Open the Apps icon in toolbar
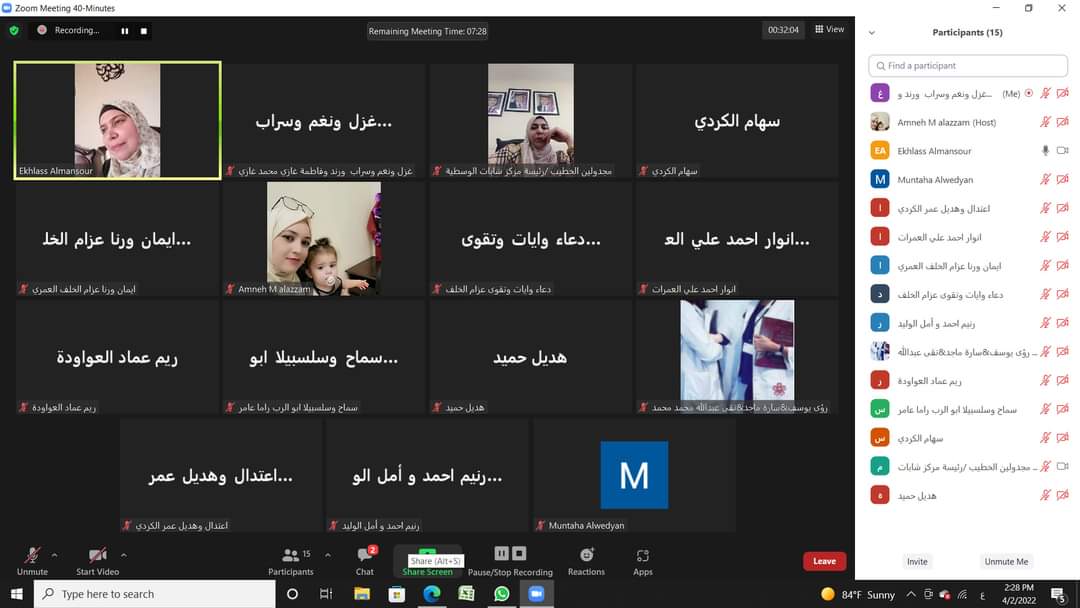The width and height of the screenshot is (1080, 608). (643, 556)
